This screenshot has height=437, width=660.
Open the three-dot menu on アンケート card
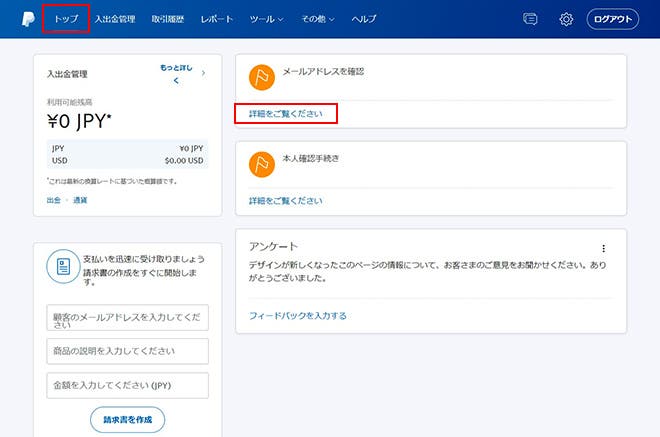(604, 248)
